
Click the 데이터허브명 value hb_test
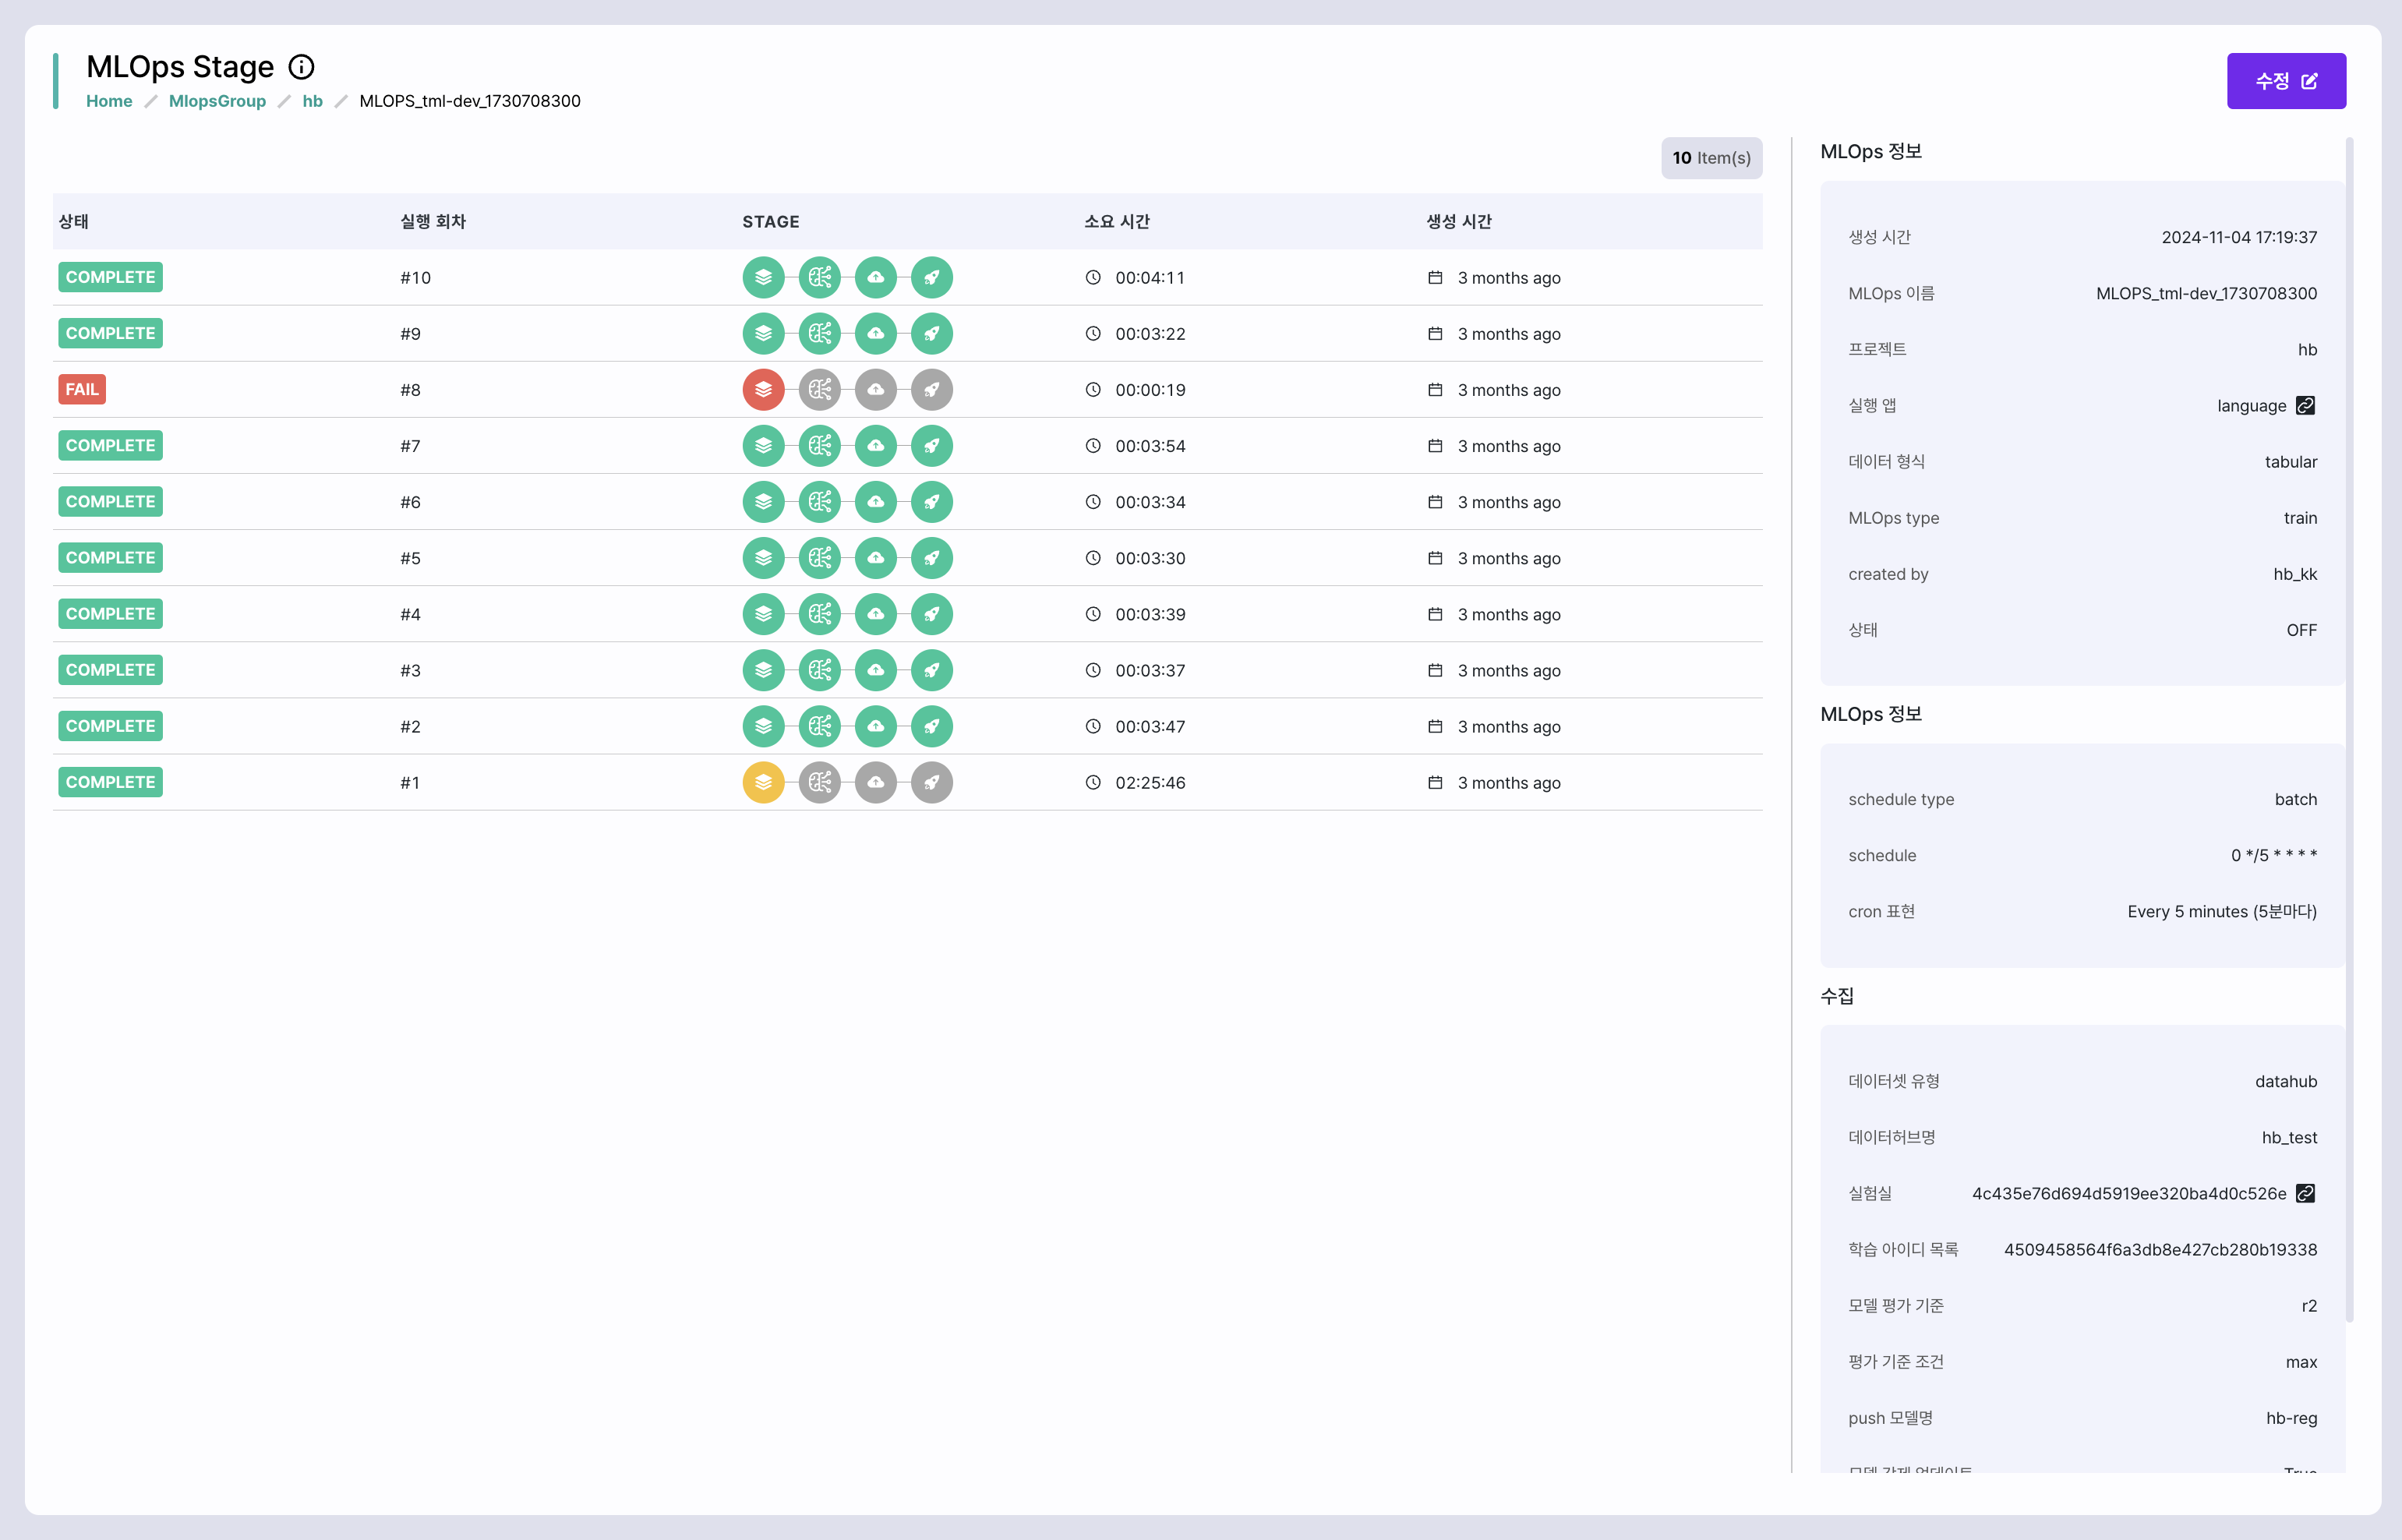coord(2289,1137)
